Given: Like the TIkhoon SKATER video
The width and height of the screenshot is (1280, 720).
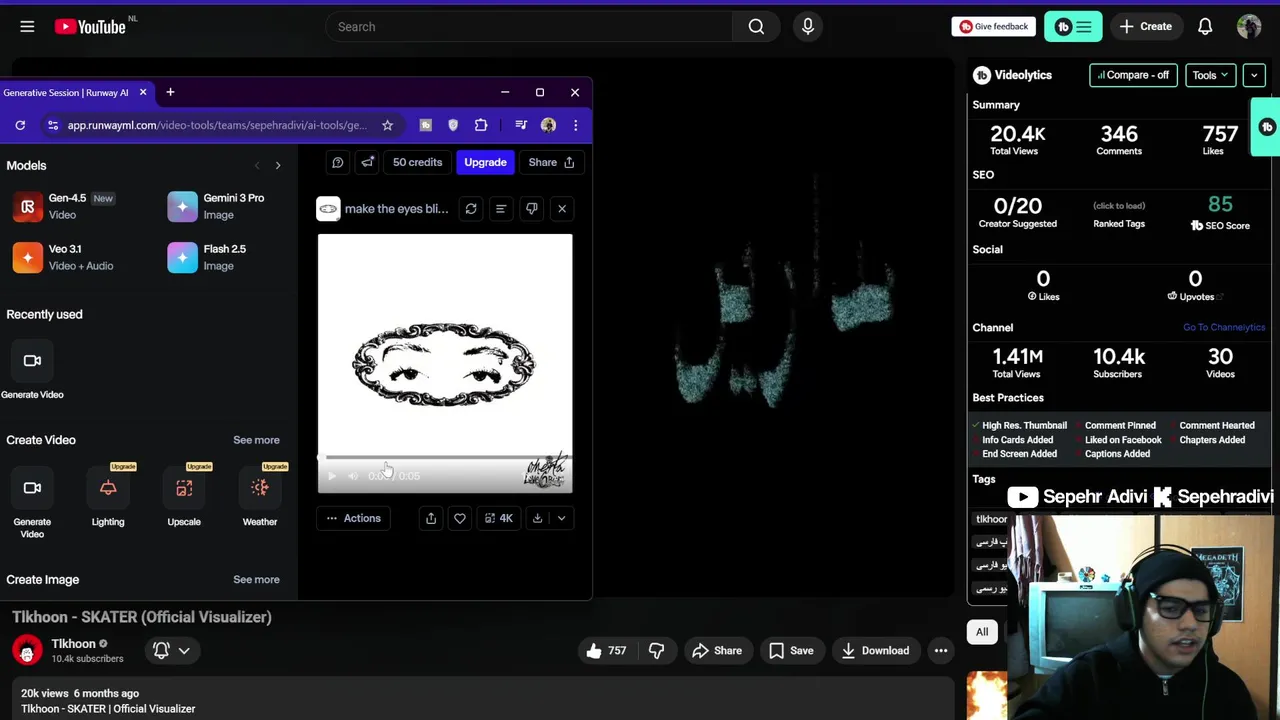Looking at the screenshot, I should tap(607, 650).
